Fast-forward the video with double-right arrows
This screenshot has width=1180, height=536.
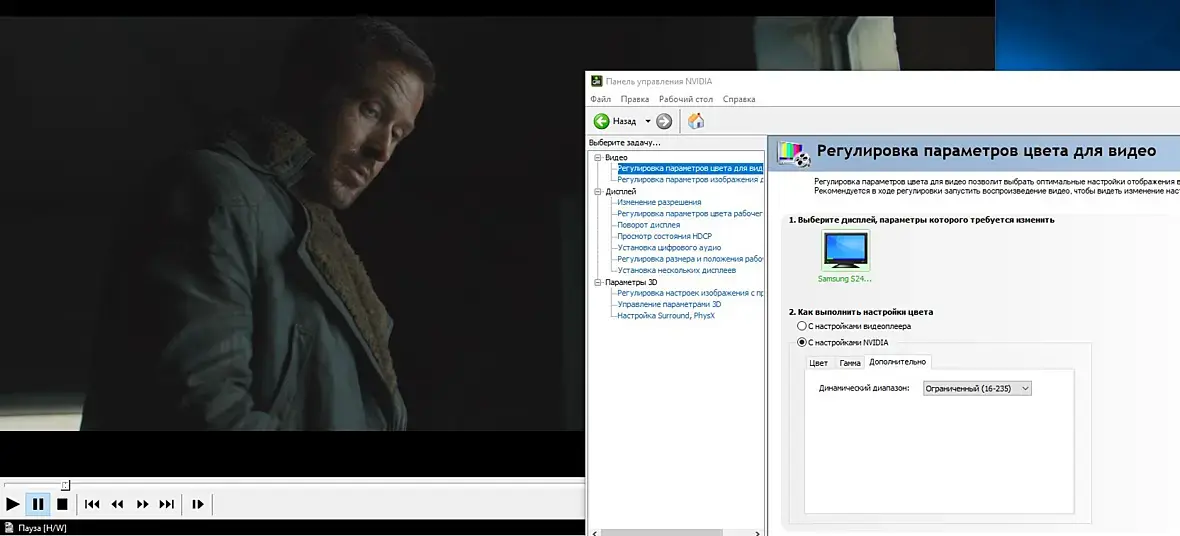142,504
